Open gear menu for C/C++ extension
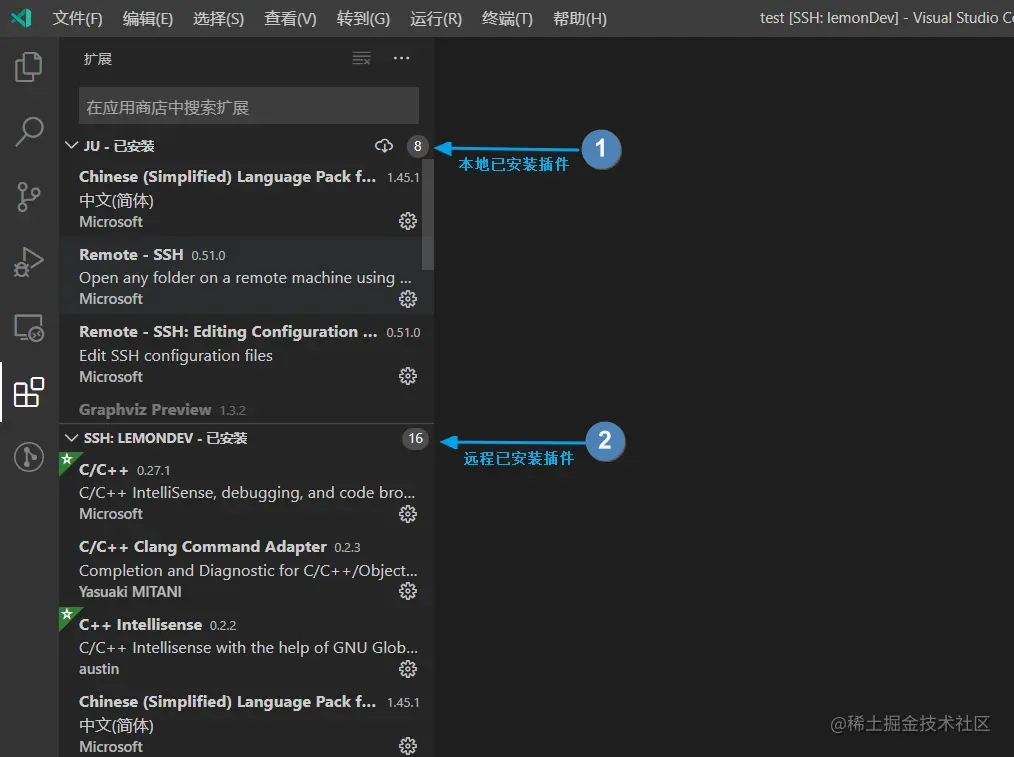 click(x=407, y=514)
